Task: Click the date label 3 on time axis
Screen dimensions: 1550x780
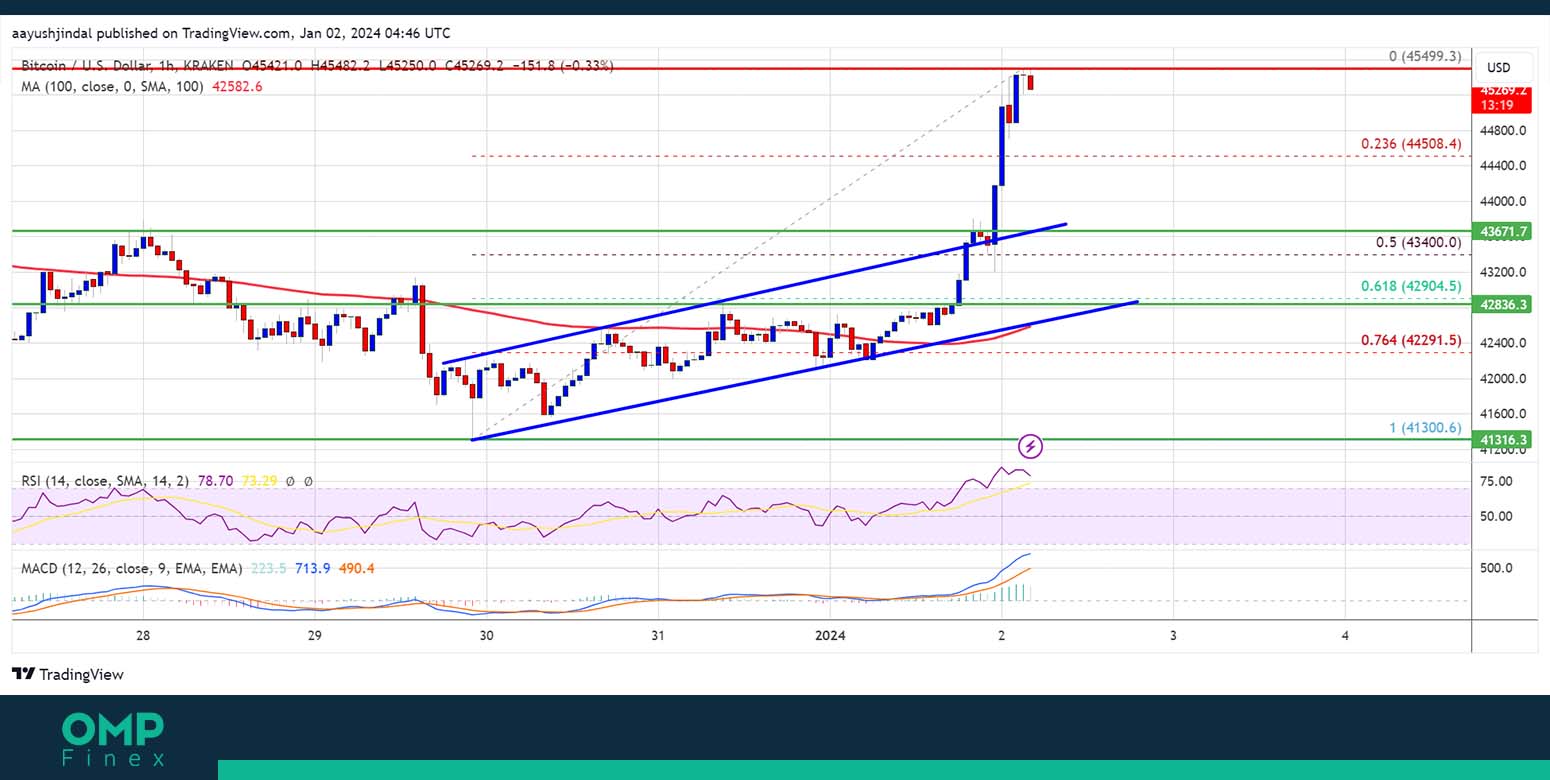Action: pyautogui.click(x=1173, y=635)
